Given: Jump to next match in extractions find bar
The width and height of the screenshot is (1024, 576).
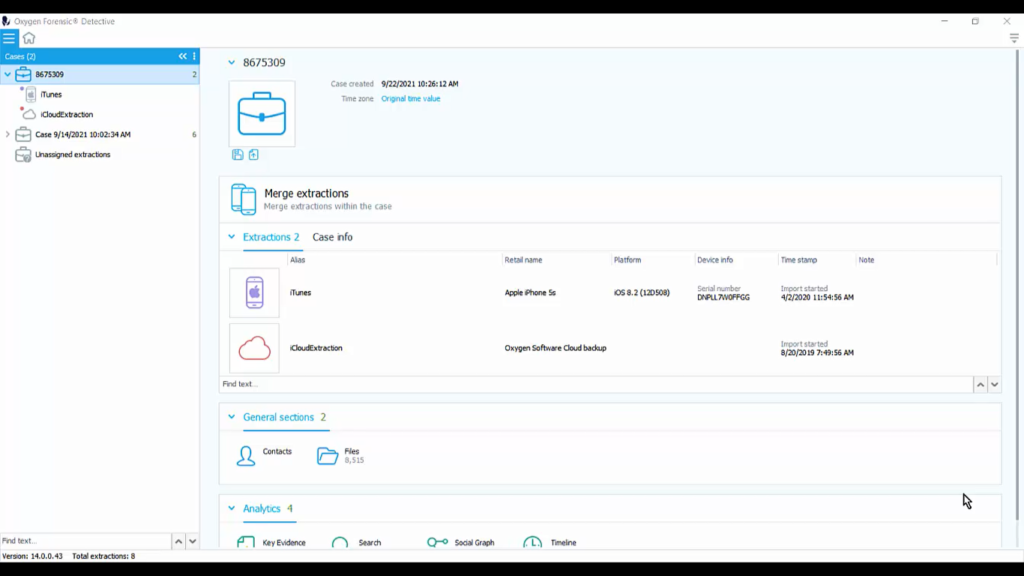Looking at the screenshot, I should tap(994, 385).
